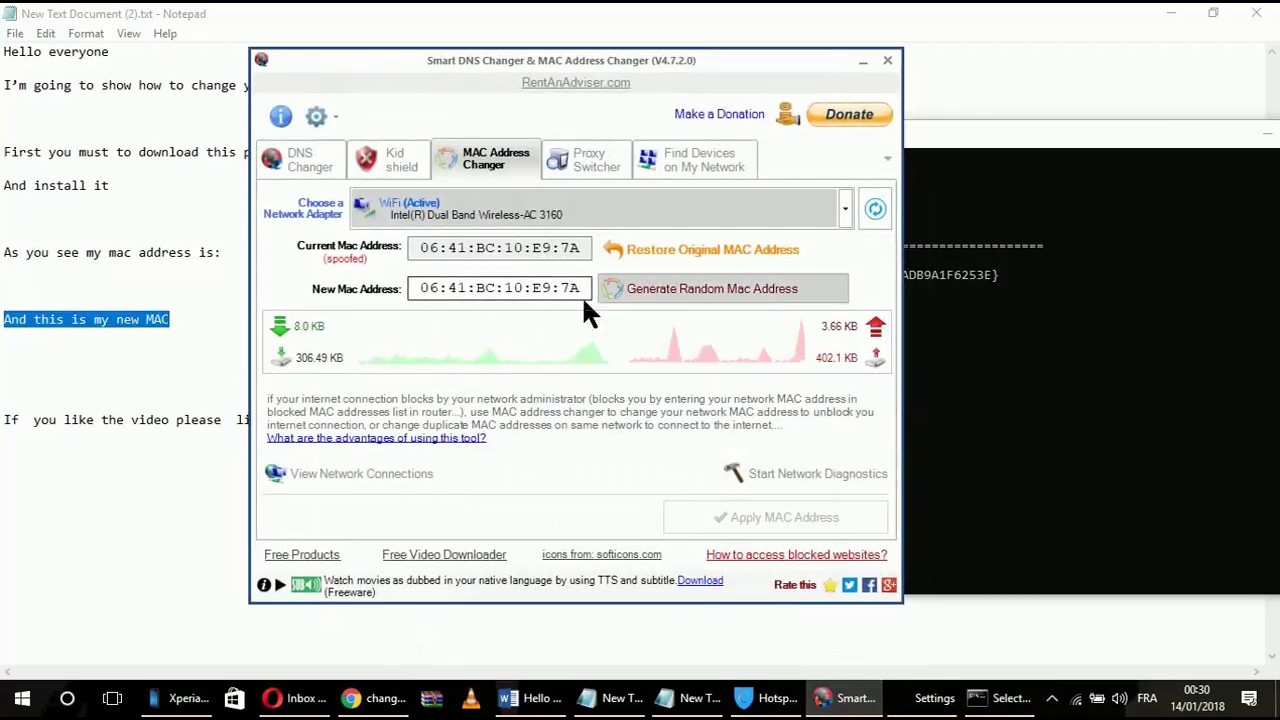Open 'How to access blocked websites?' link
This screenshot has height=720, width=1280.
(797, 555)
